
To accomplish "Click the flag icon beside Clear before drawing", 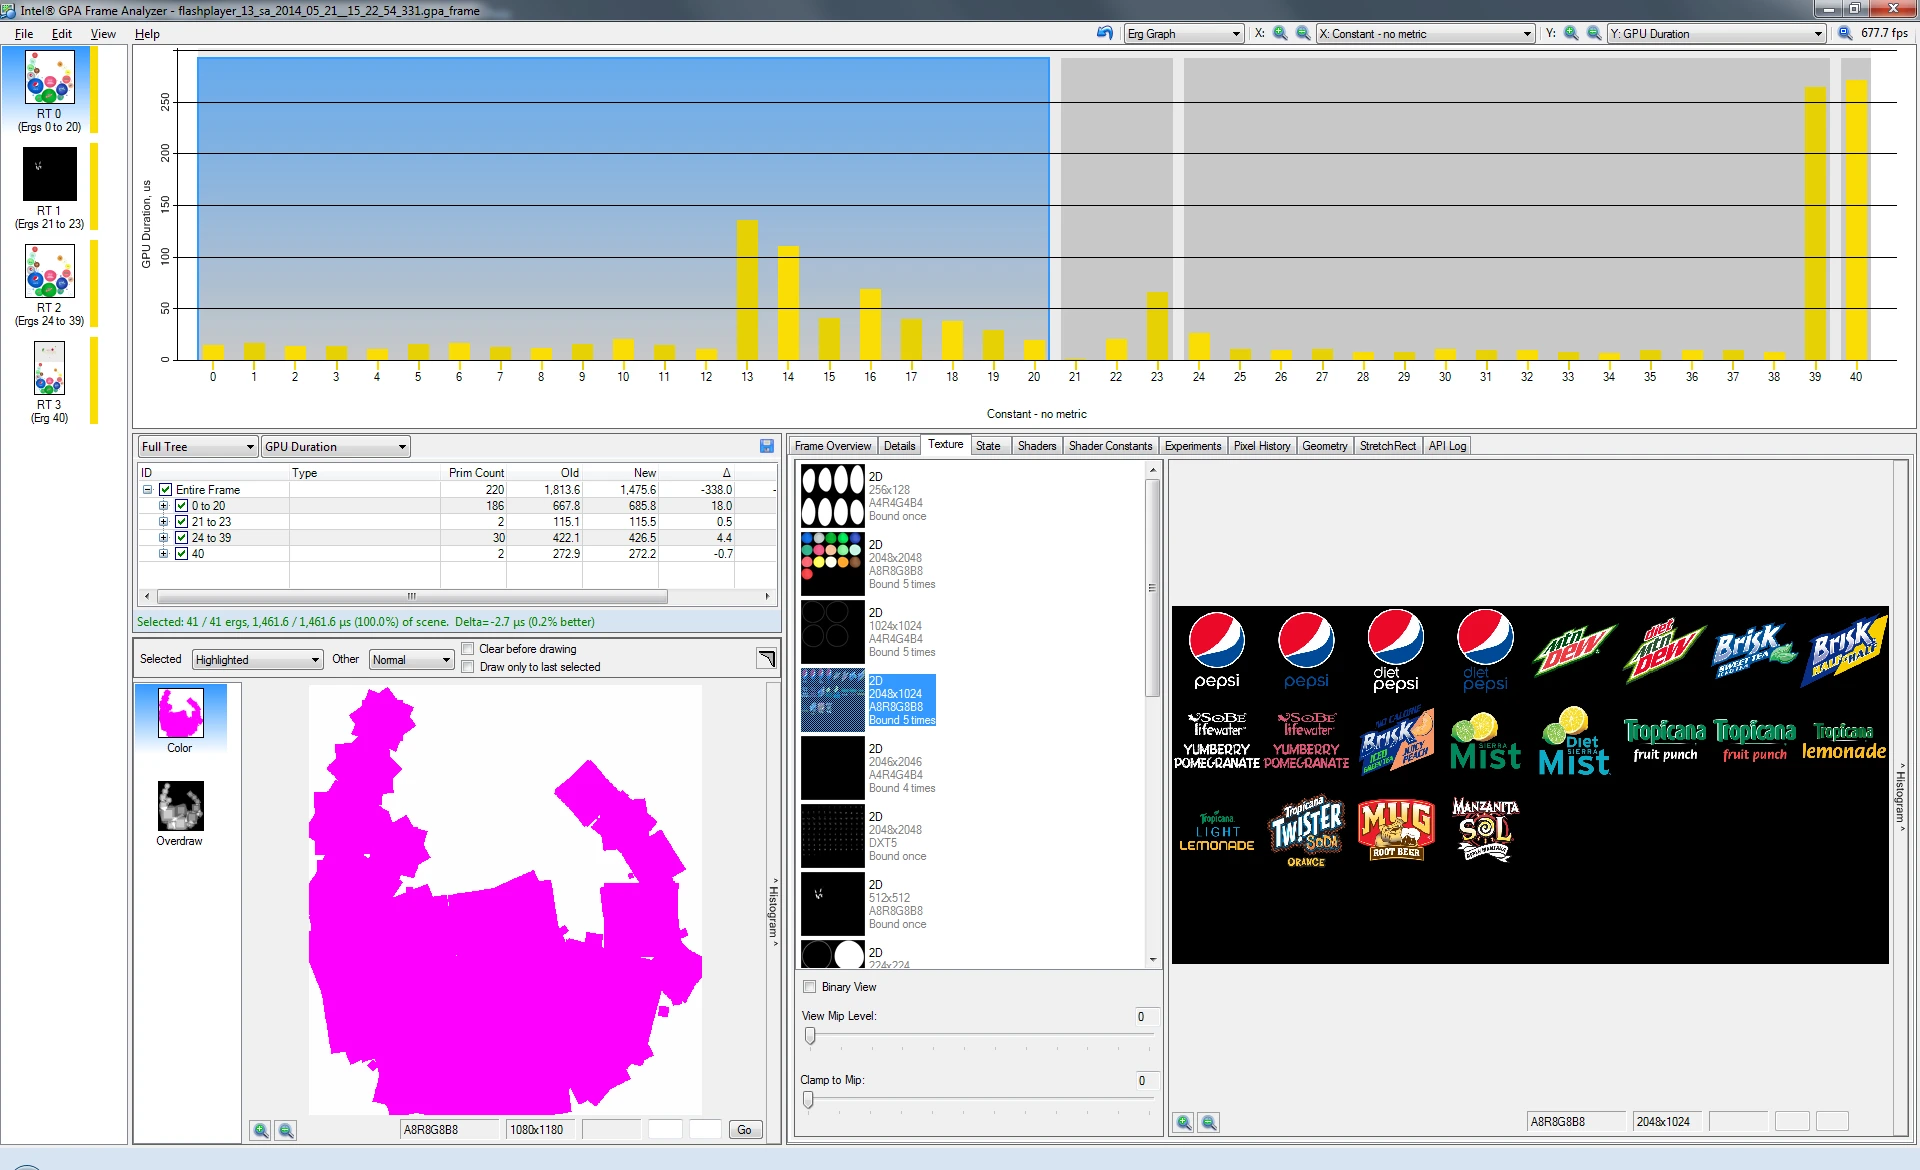I will [x=766, y=658].
